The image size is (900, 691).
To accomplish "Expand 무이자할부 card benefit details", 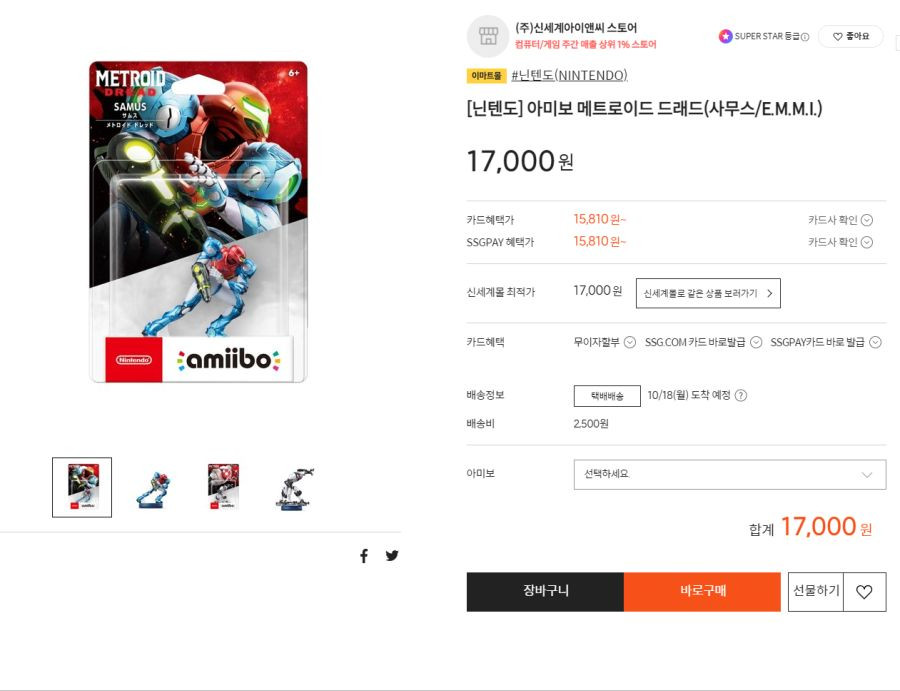I will tap(604, 342).
